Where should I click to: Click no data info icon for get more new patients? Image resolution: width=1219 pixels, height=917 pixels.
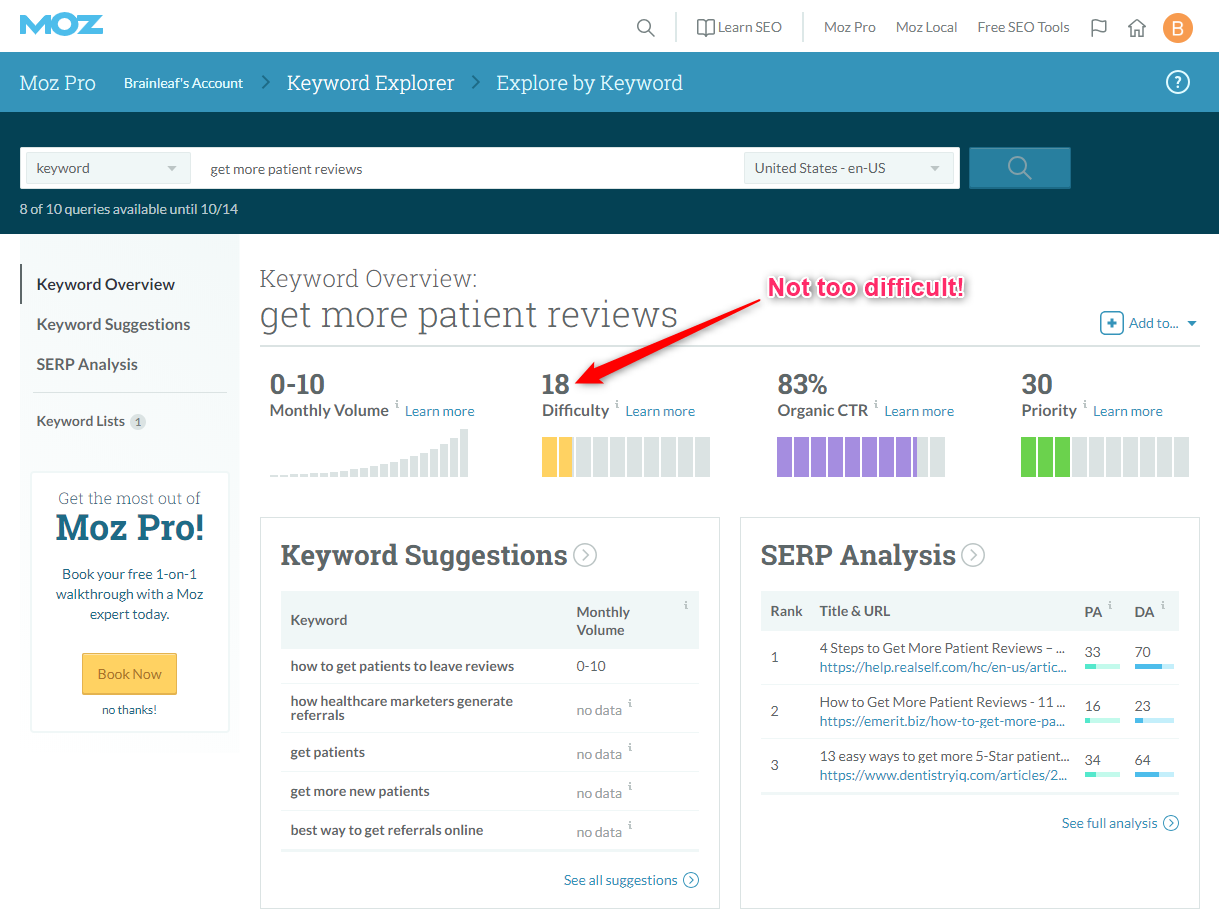pos(630,787)
